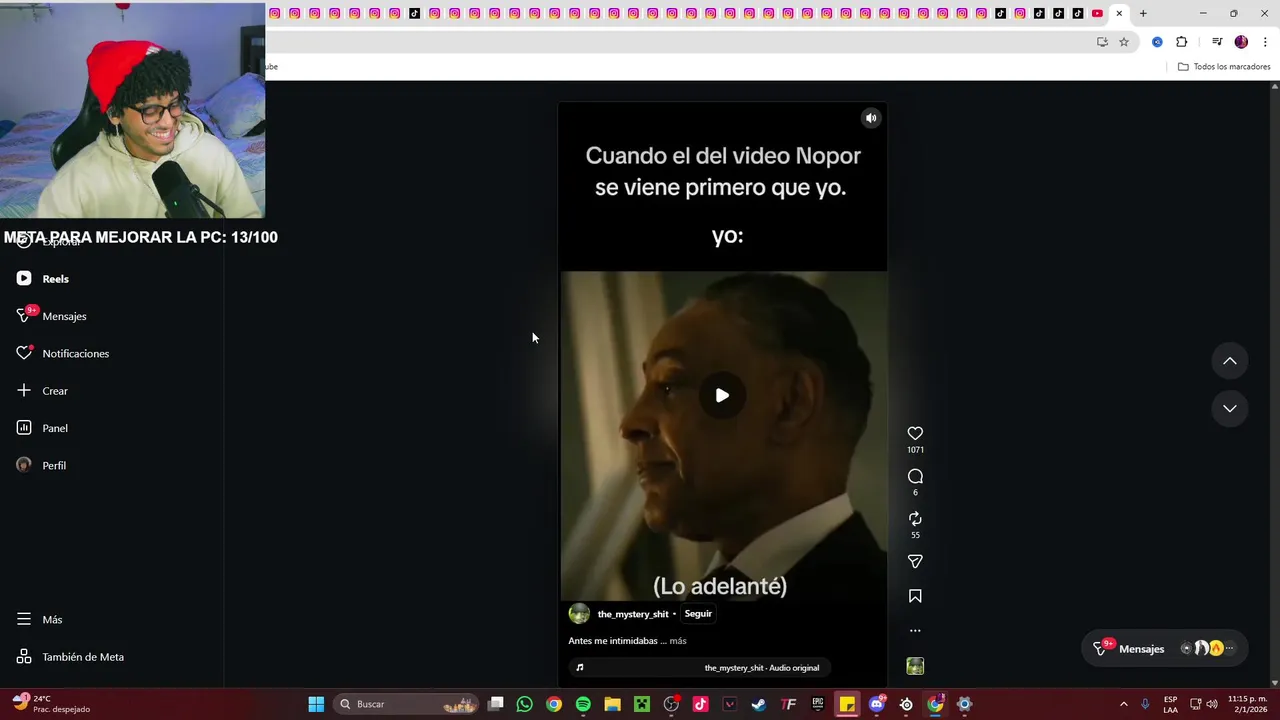The width and height of the screenshot is (1280, 720).
Task: Open the floating Mensajes chat button
Action: pos(1164,649)
